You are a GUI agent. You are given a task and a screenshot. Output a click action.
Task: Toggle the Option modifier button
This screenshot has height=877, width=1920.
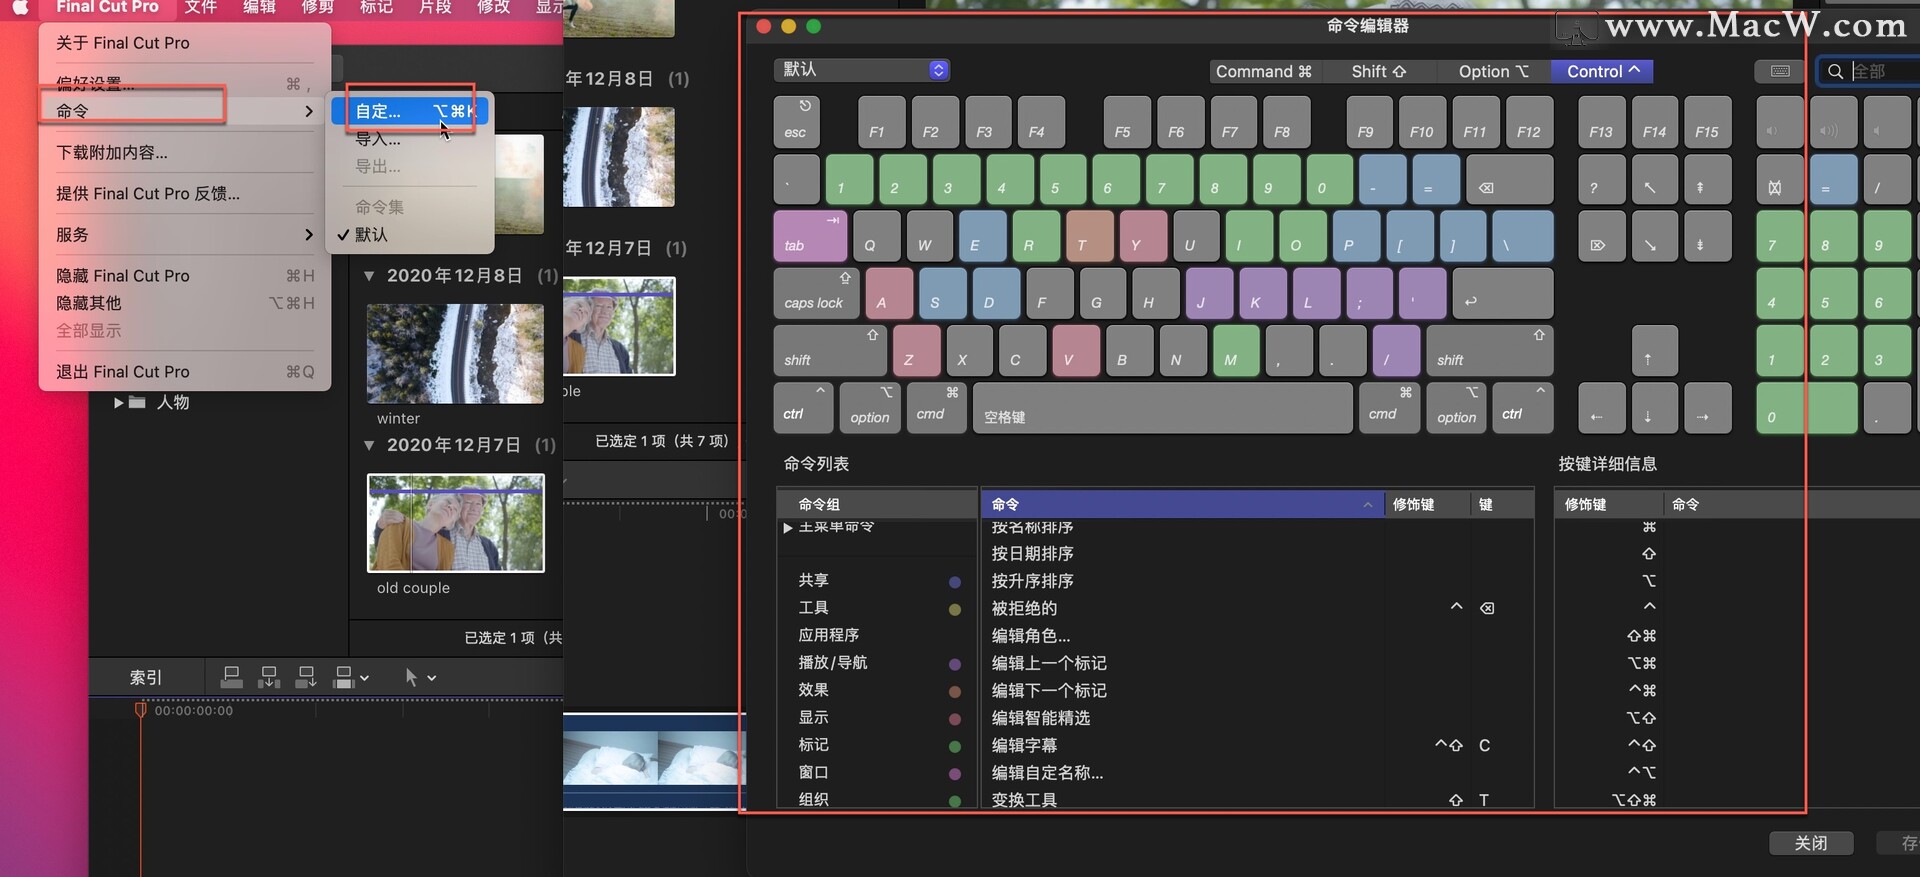click(1494, 71)
